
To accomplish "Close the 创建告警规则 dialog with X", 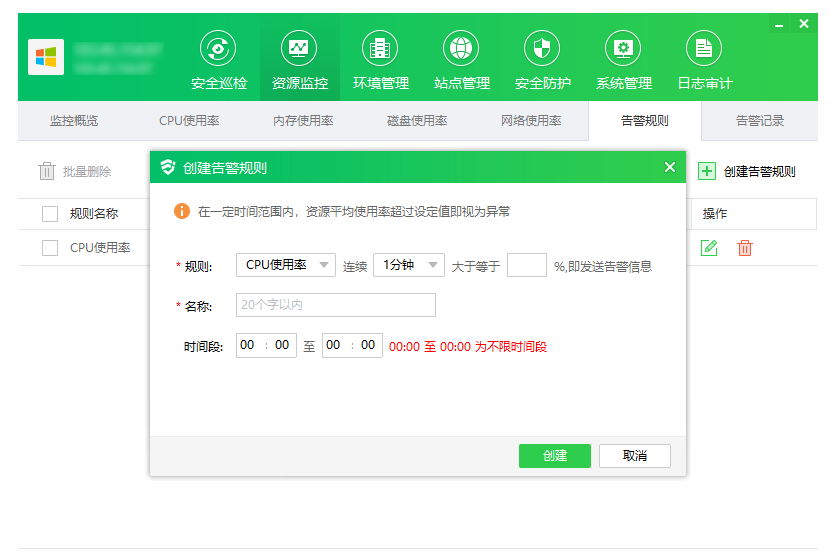I will pyautogui.click(x=670, y=167).
